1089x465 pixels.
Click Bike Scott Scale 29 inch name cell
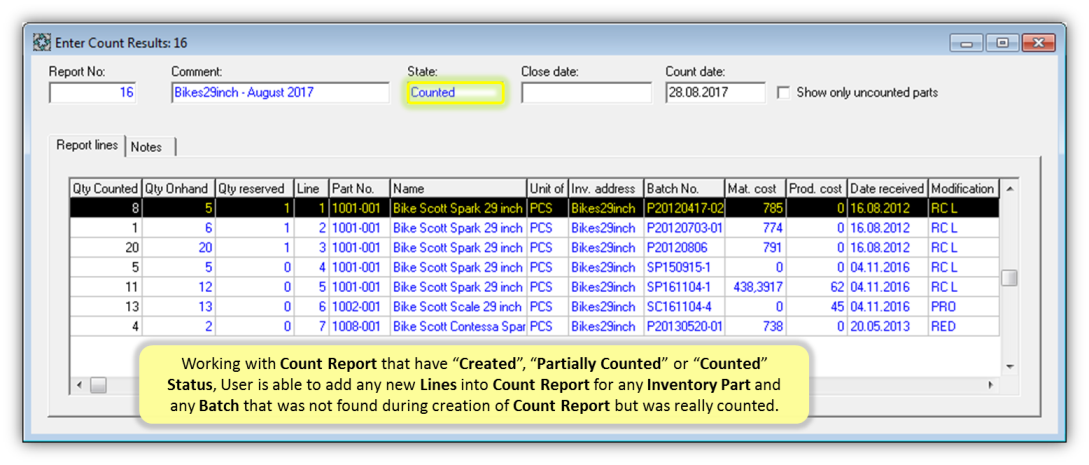[x=458, y=307]
